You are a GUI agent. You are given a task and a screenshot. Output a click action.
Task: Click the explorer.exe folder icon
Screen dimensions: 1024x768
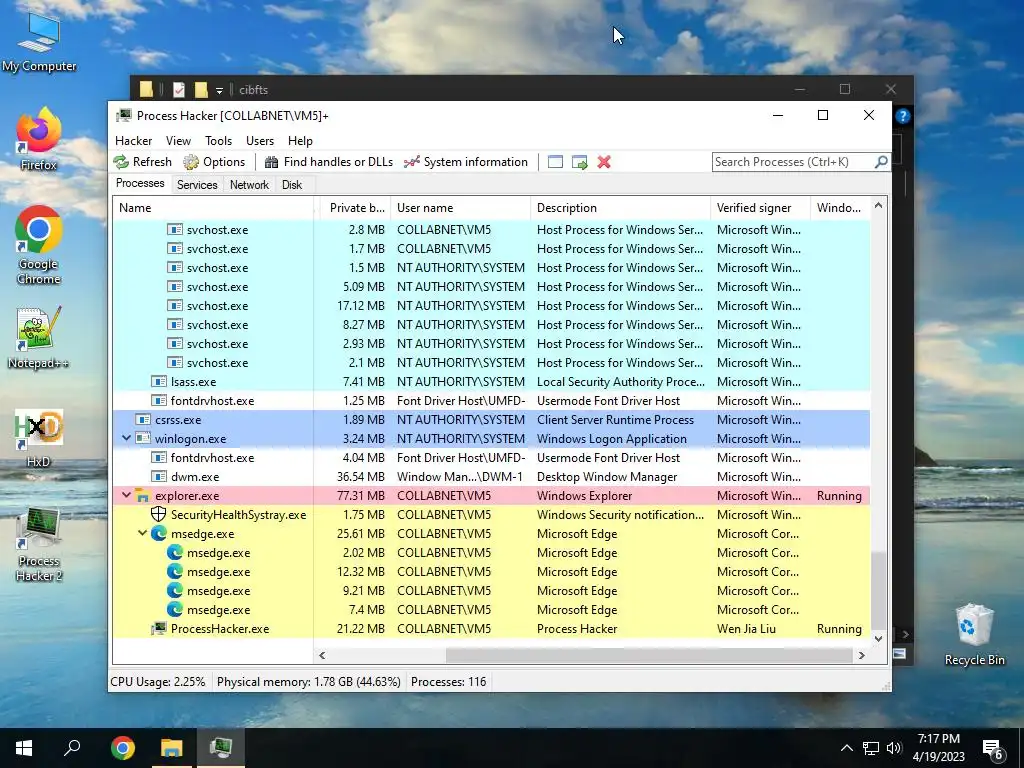(x=143, y=496)
